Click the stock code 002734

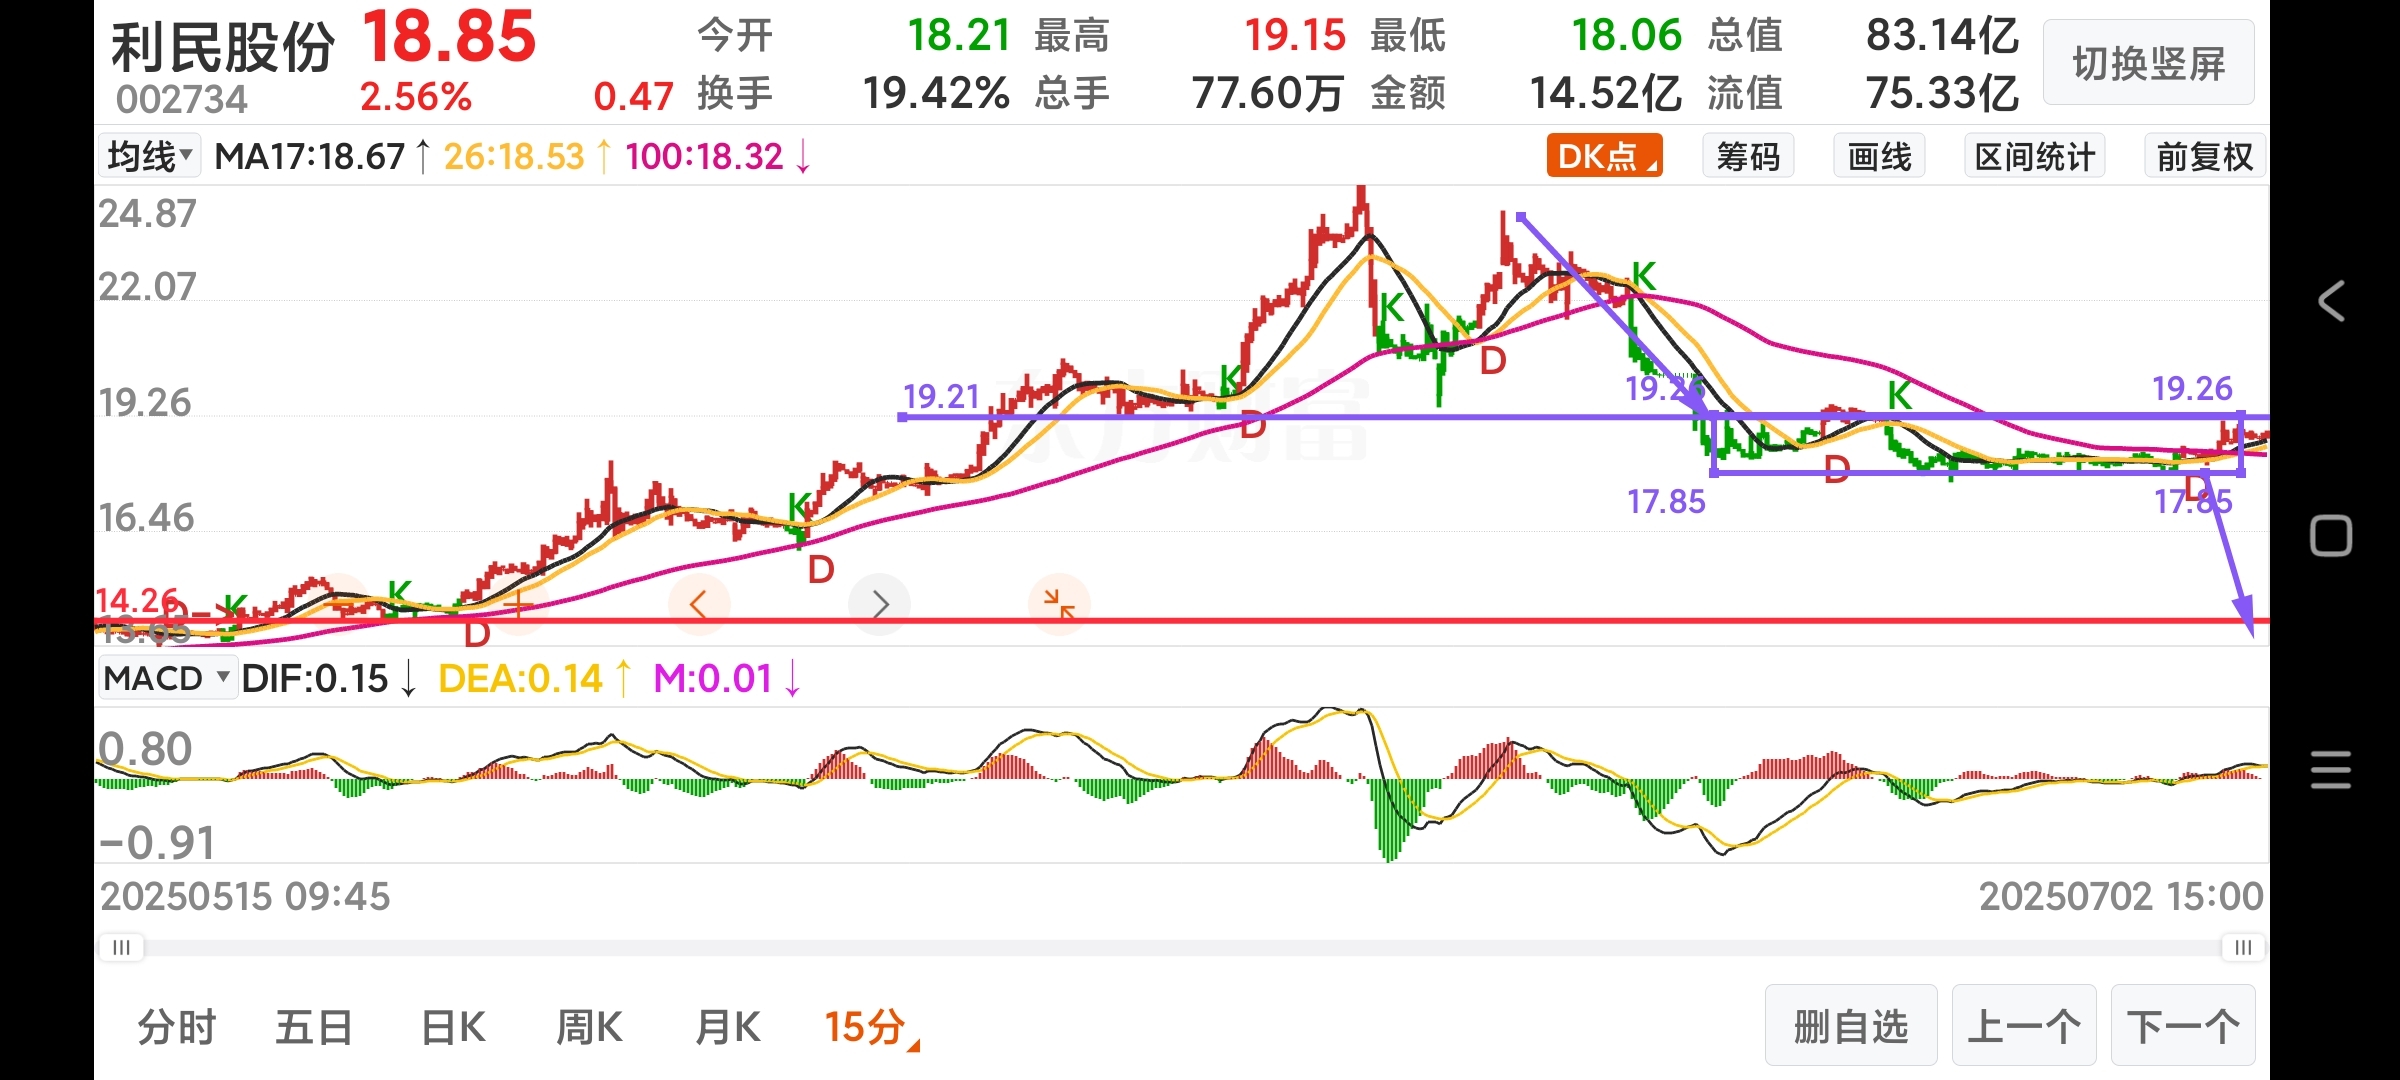[181, 99]
